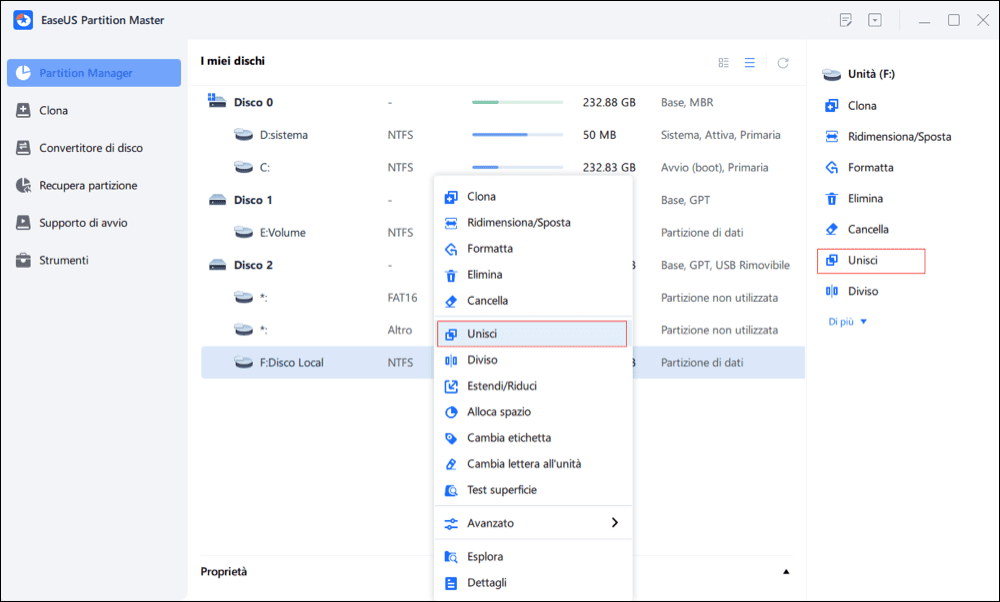This screenshot has height=602, width=1000.
Task: Click the D:sistema usage bar
Action: pos(517,135)
